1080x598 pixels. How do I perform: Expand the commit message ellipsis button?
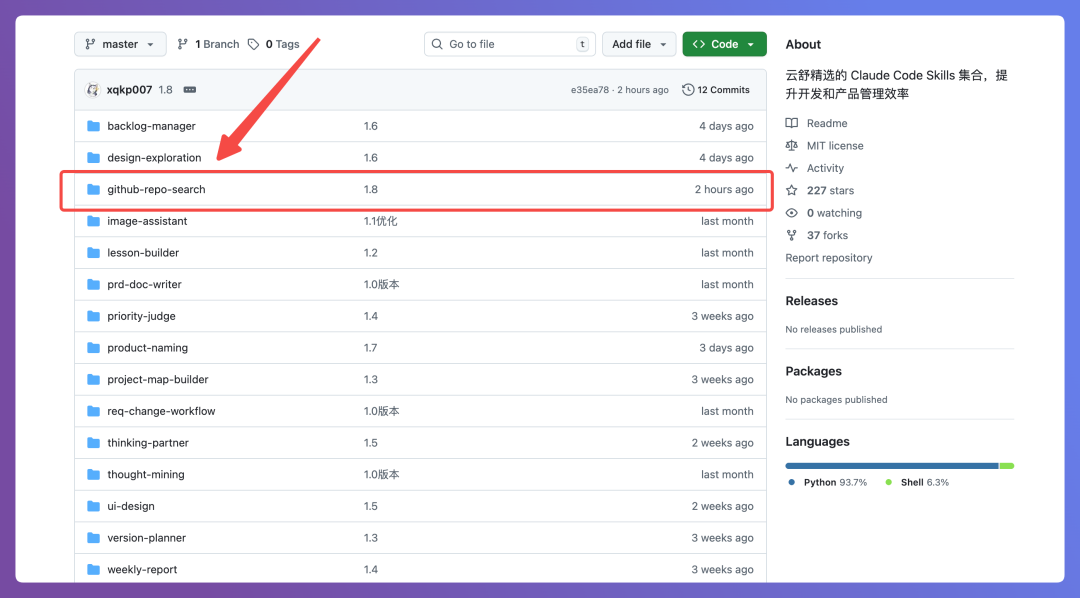[190, 90]
